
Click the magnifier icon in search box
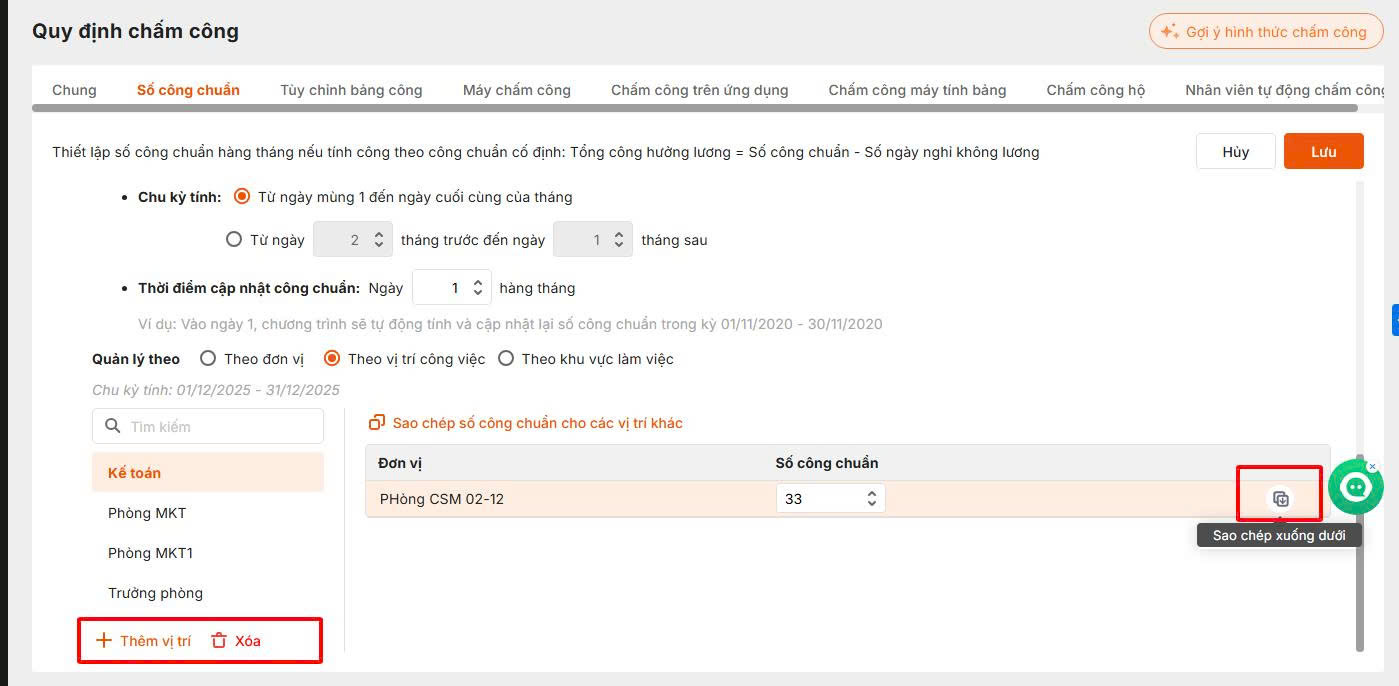(112, 427)
